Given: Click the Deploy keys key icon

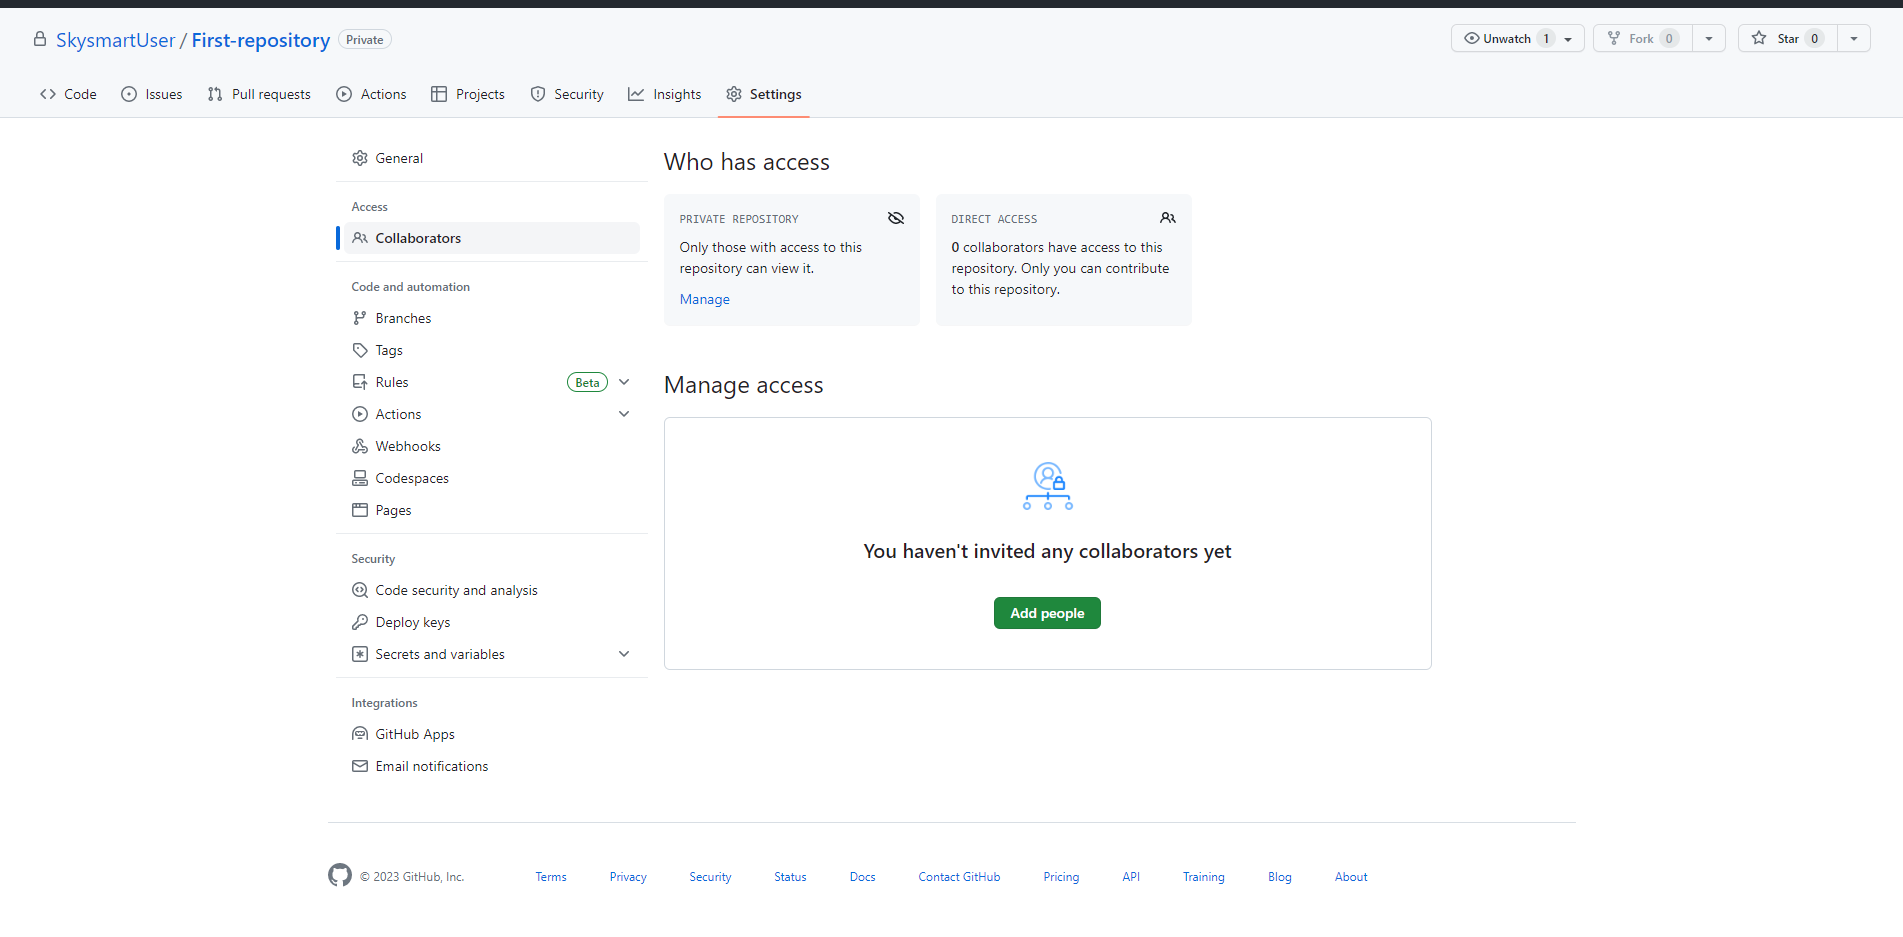Looking at the screenshot, I should coord(360,622).
